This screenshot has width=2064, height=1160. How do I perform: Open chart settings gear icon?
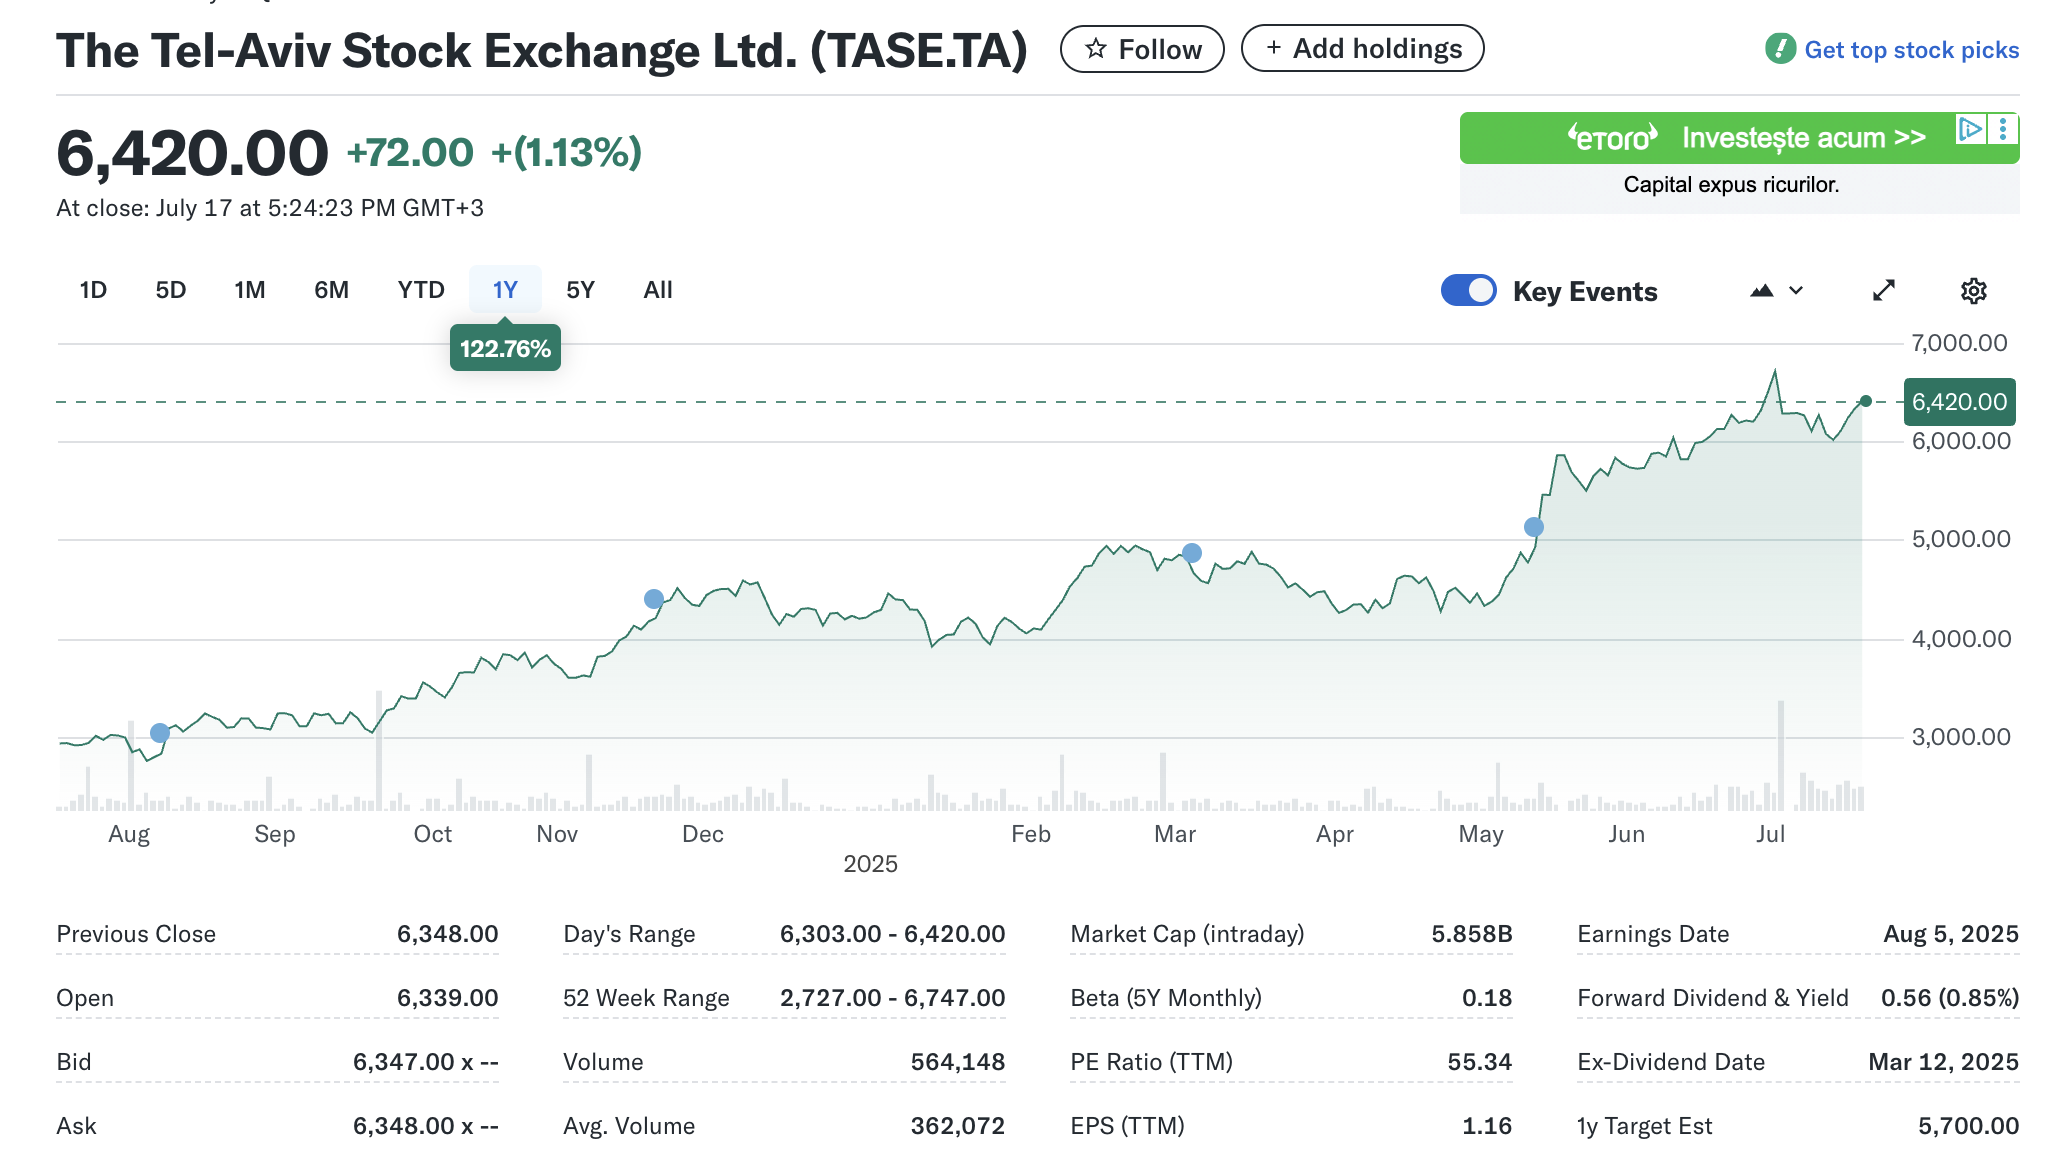(1973, 291)
